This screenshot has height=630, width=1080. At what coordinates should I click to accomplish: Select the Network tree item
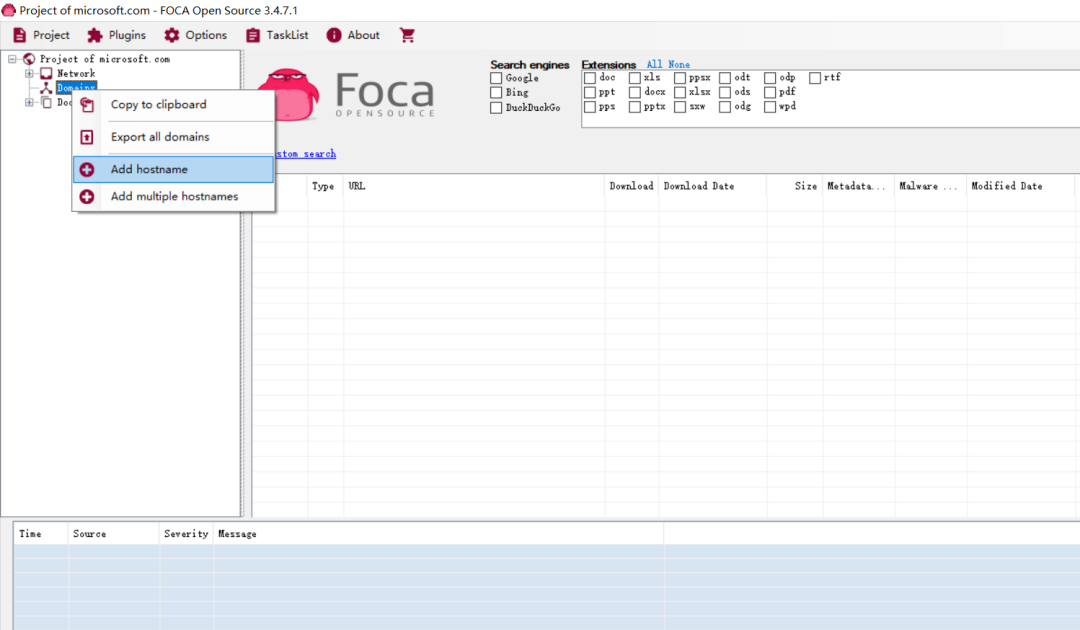[x=76, y=74]
